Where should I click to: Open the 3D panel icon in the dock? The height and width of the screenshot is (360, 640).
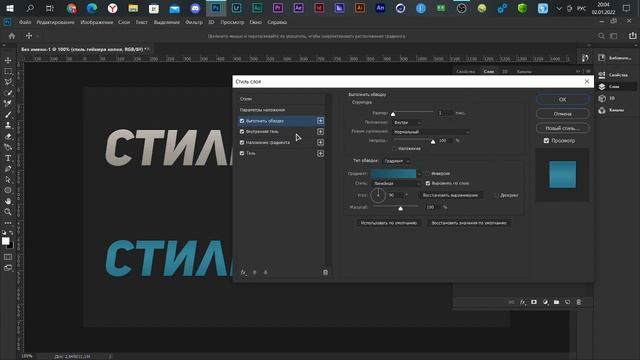pos(602,98)
